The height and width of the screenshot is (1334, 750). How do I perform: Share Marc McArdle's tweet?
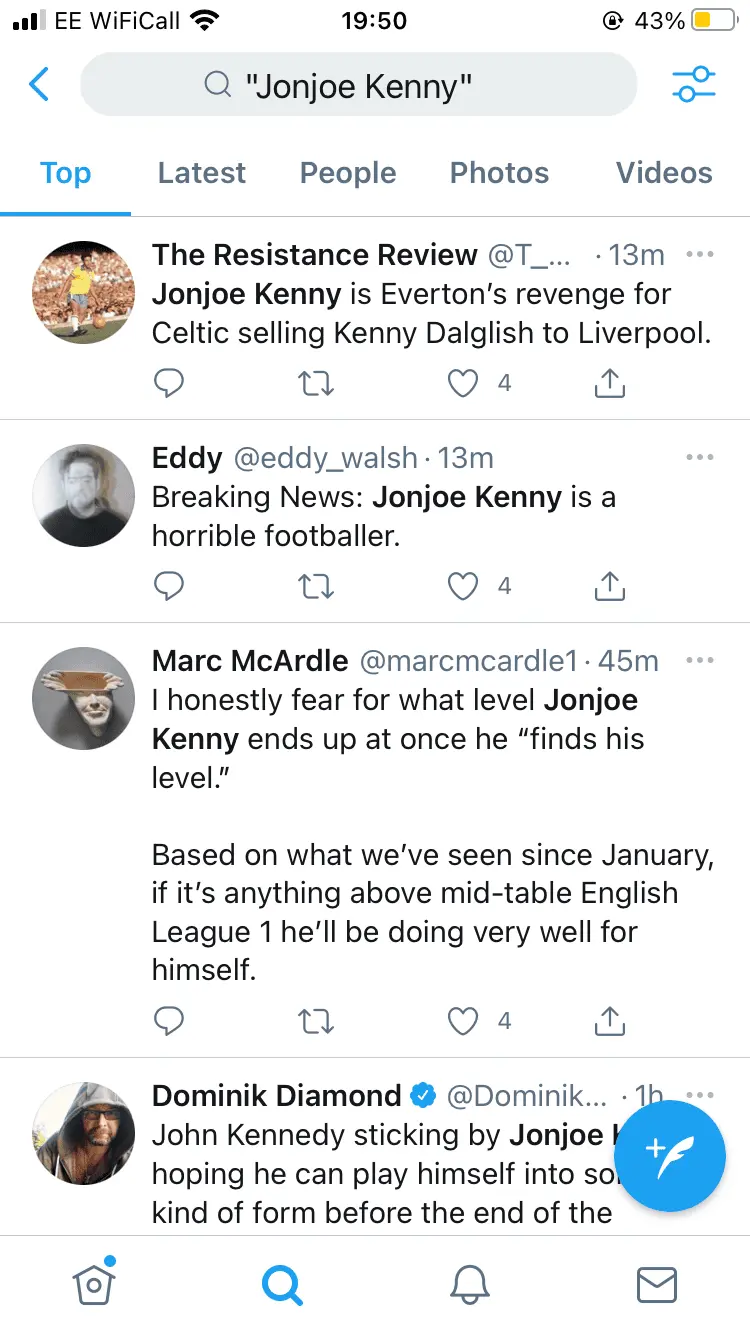[610, 1021]
